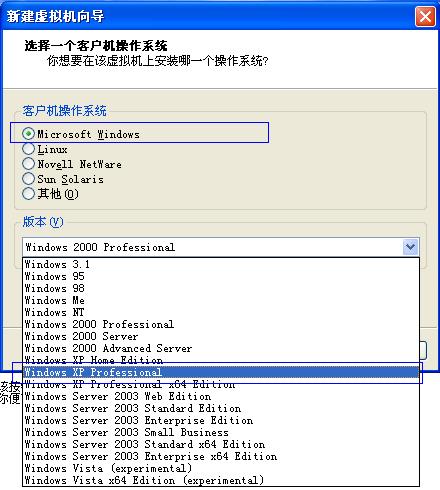The height and width of the screenshot is (490, 440).
Task: Select Windows Server 2003 Small Business
Action: point(221,432)
